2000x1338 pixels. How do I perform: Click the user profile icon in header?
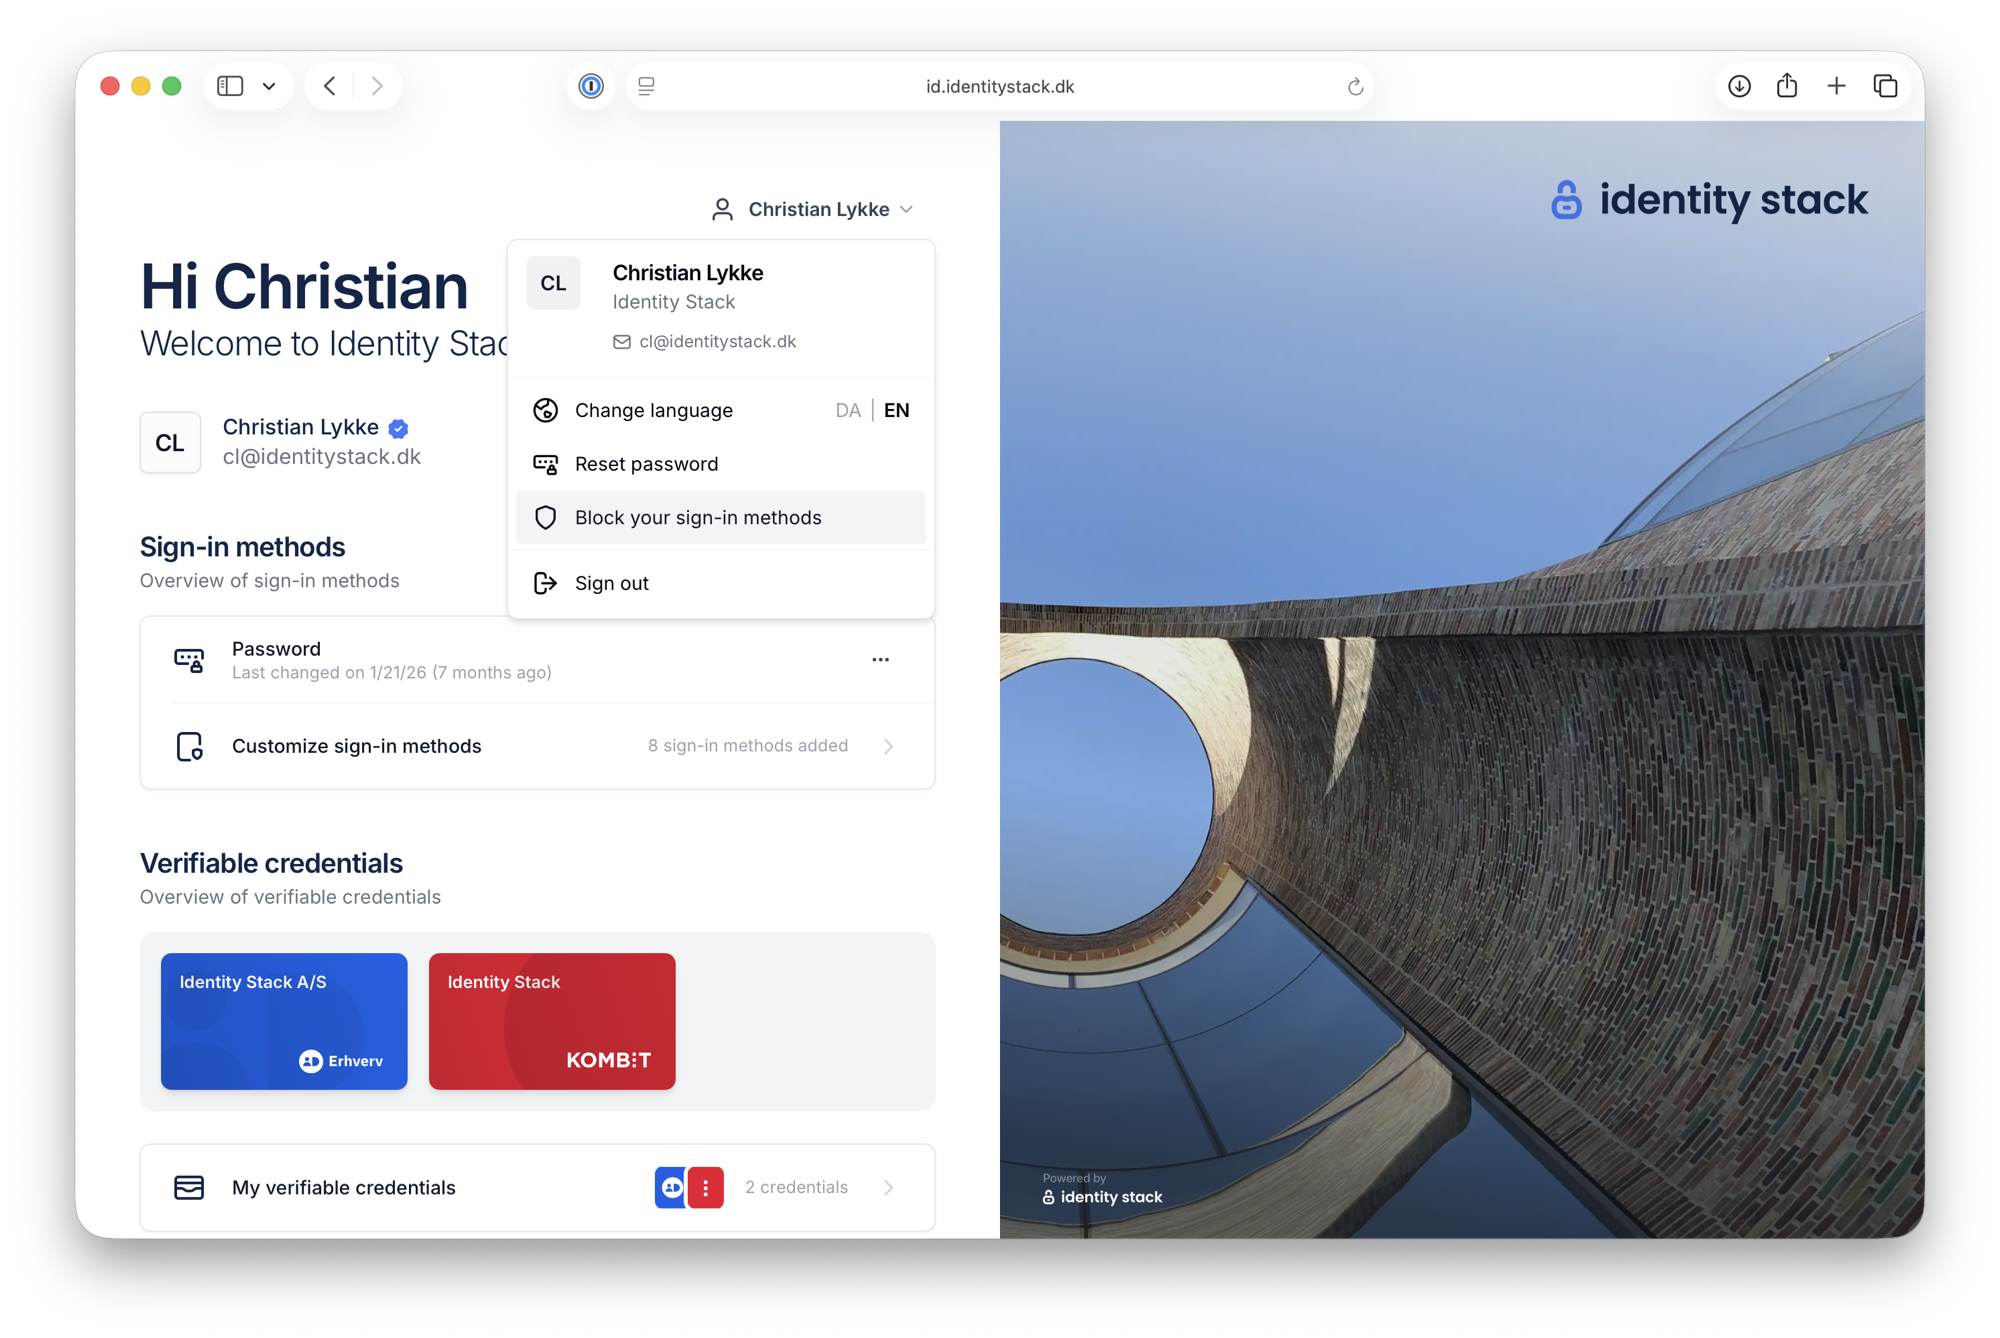tap(722, 209)
